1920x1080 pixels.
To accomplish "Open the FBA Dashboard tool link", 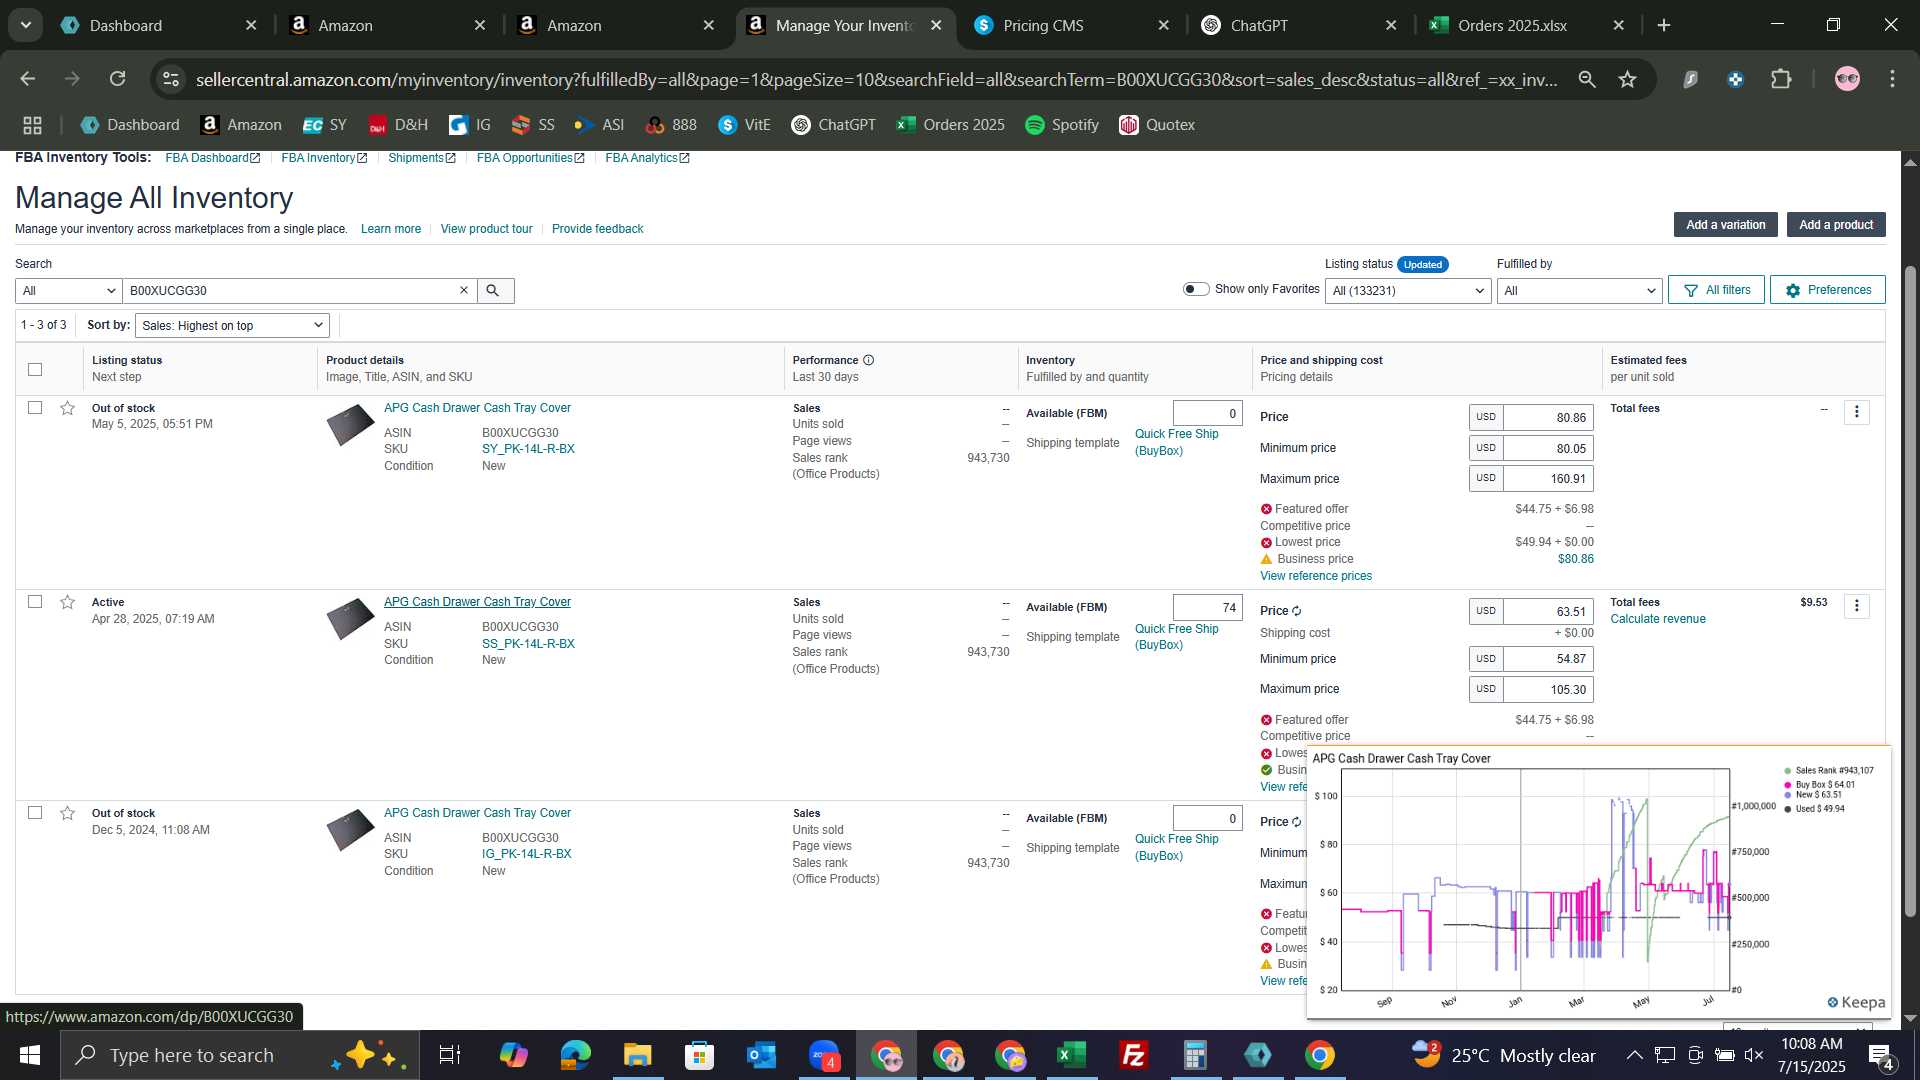I will click(x=212, y=158).
